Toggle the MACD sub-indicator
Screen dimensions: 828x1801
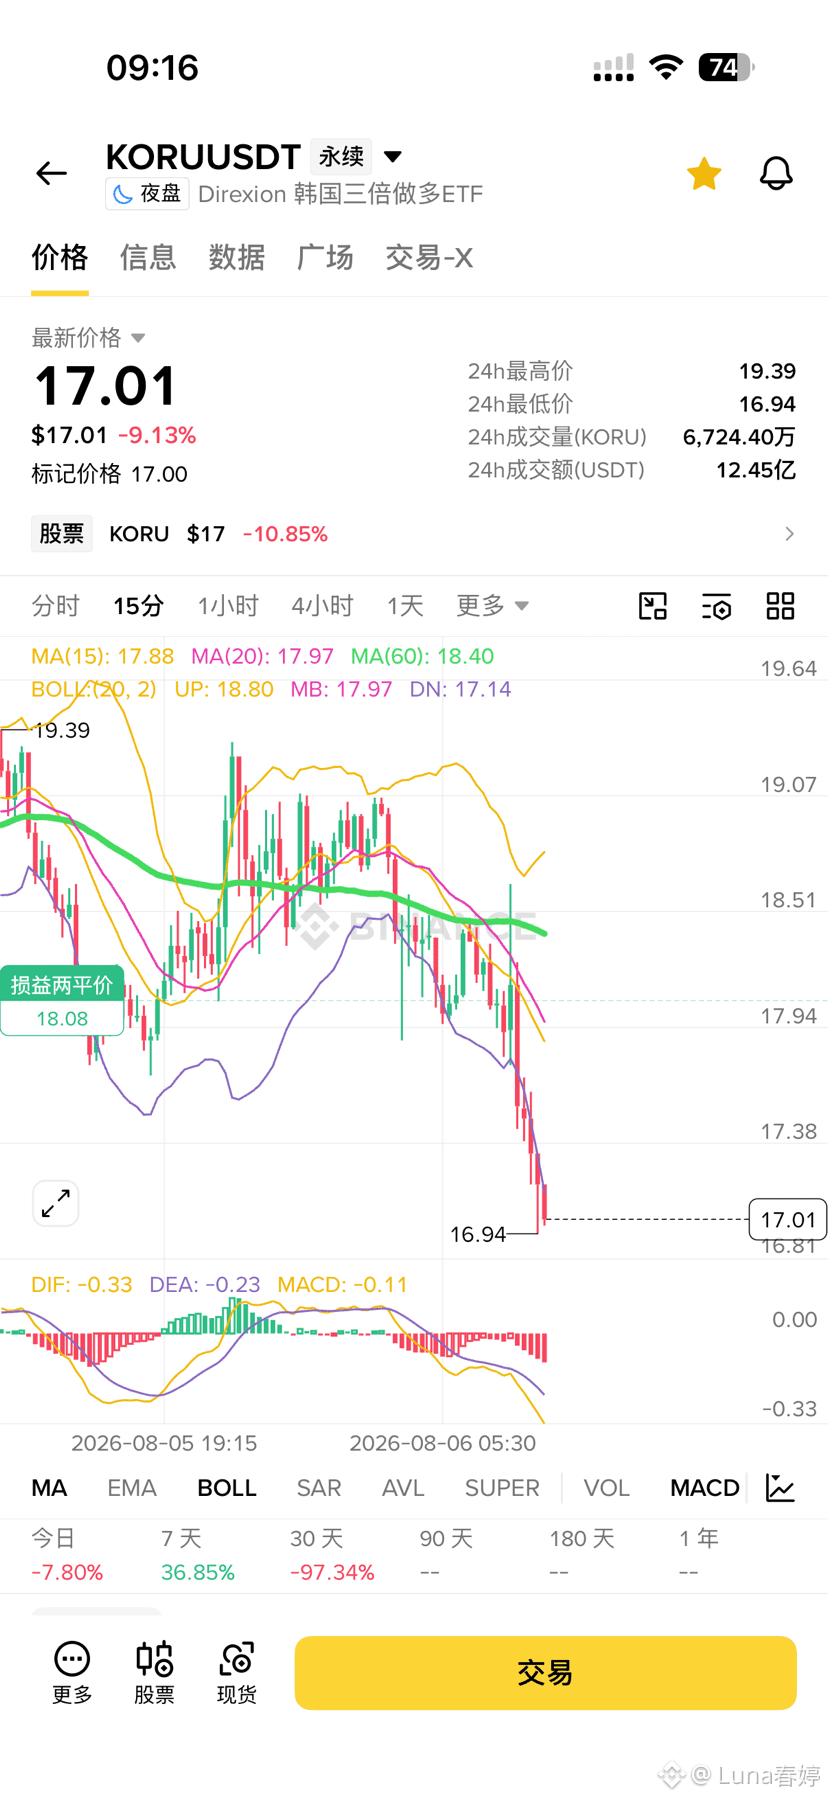point(705,1488)
